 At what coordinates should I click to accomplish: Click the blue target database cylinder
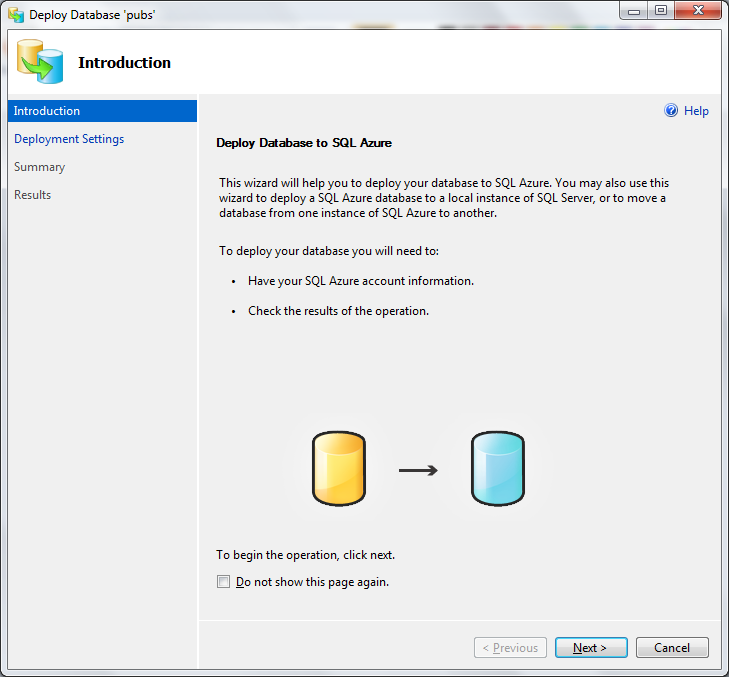pos(498,468)
